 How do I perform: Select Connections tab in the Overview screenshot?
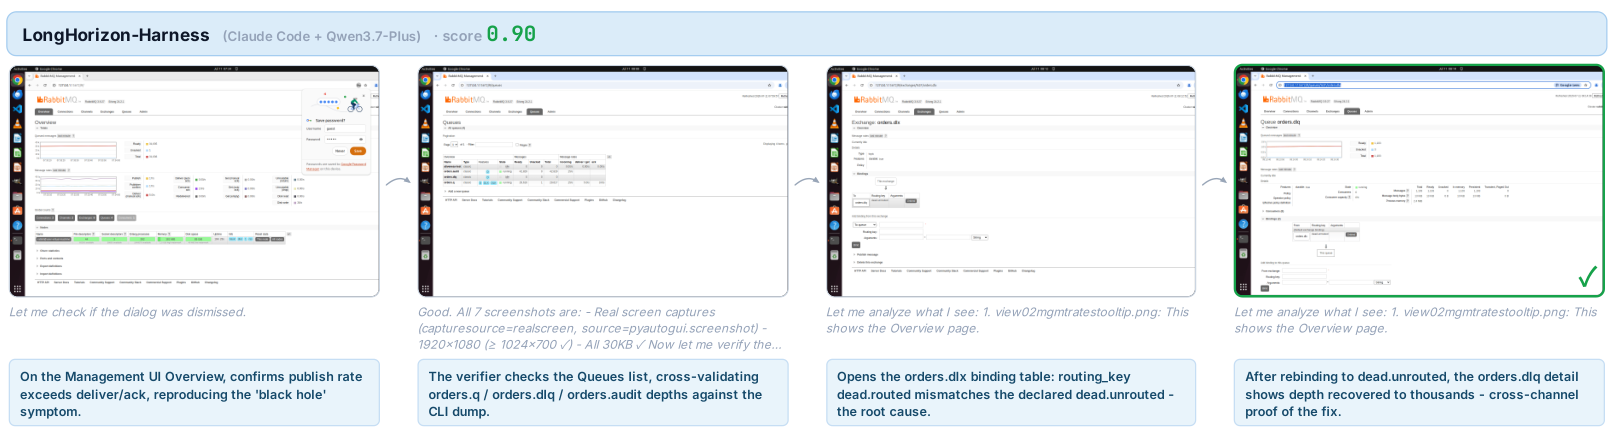(65, 111)
